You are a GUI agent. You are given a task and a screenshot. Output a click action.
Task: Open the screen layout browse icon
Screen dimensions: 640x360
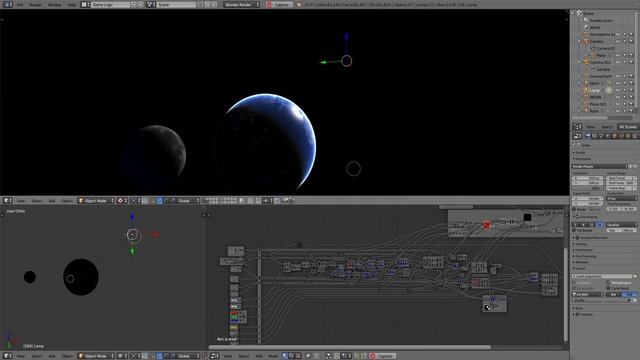(x=85, y=4)
